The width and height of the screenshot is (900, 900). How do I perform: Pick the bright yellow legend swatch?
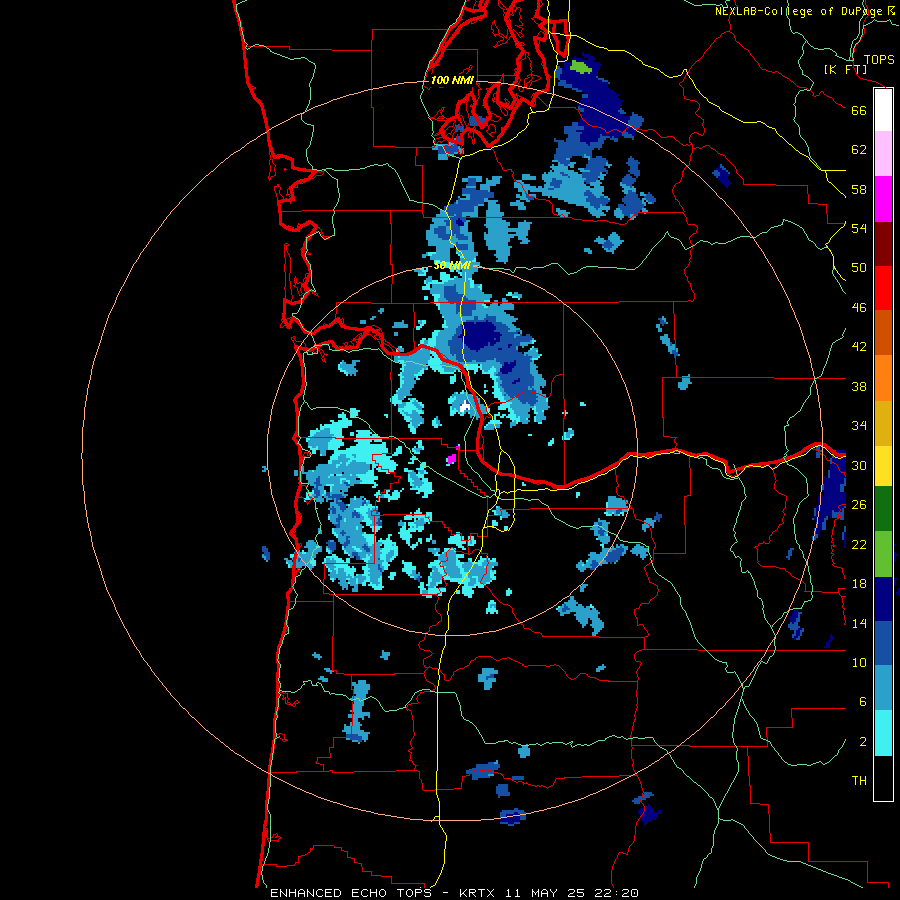883,465
